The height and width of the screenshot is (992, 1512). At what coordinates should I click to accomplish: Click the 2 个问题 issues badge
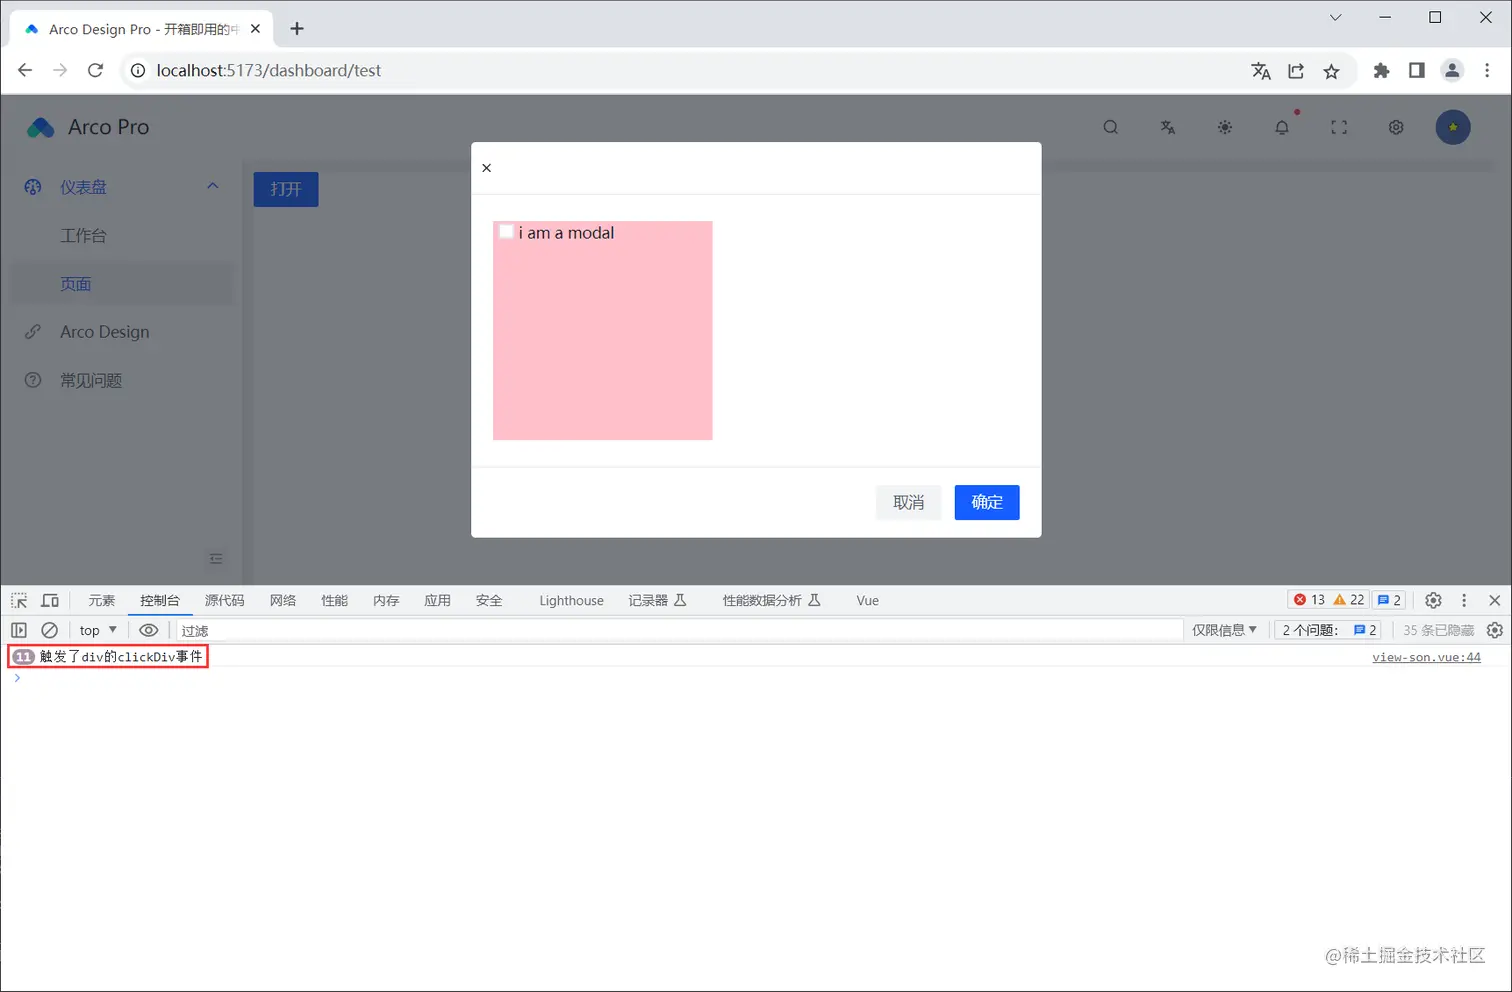tap(1329, 630)
